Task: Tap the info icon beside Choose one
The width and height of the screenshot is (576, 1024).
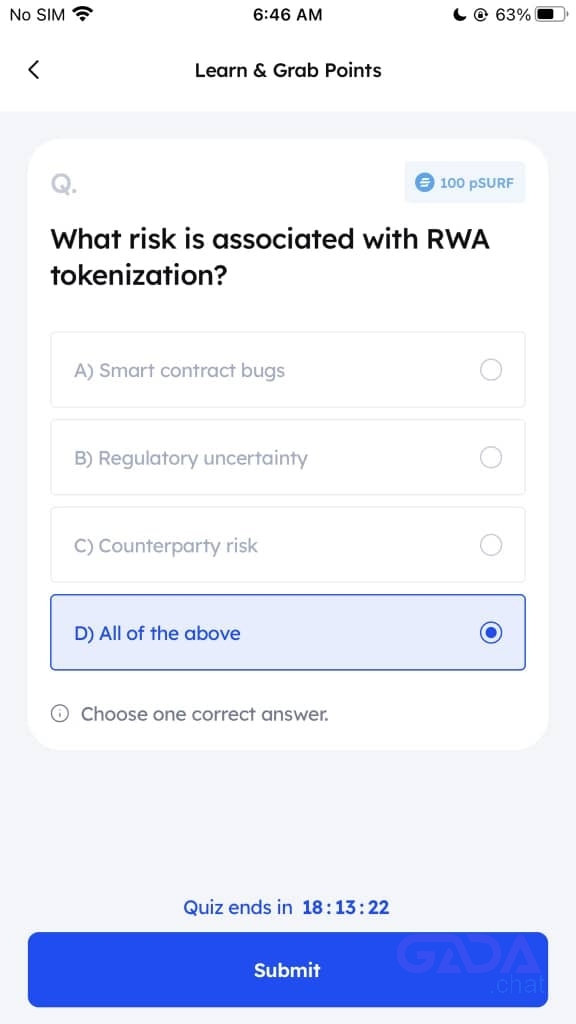Action: point(59,714)
